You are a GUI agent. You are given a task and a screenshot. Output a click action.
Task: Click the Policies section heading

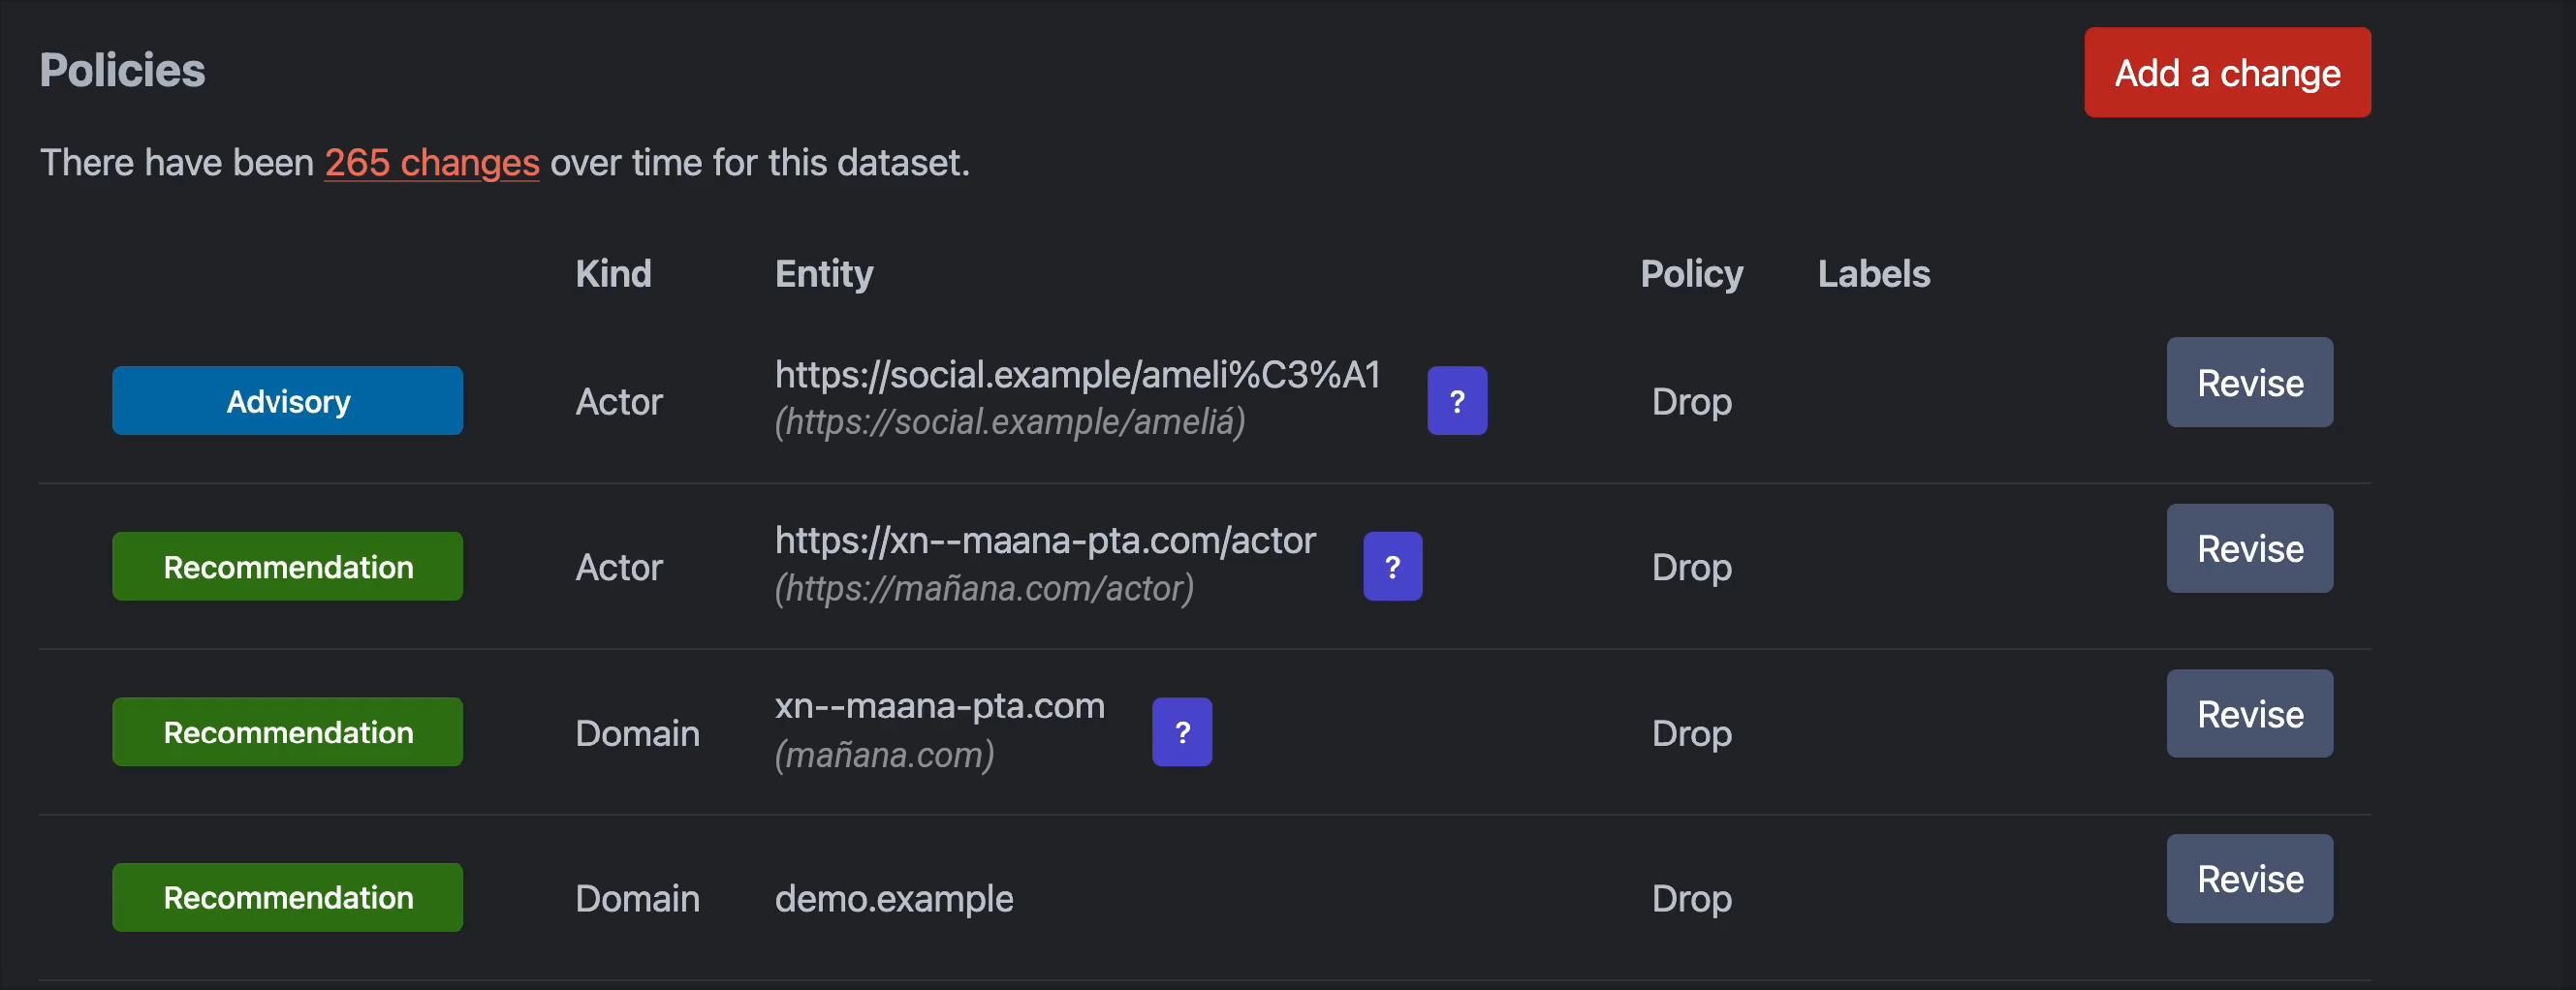122,70
